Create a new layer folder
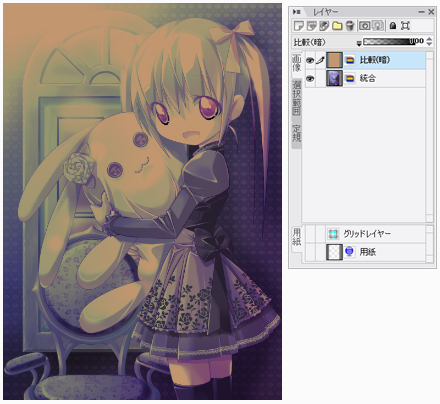Screen dimensions: 440x404 (337, 26)
